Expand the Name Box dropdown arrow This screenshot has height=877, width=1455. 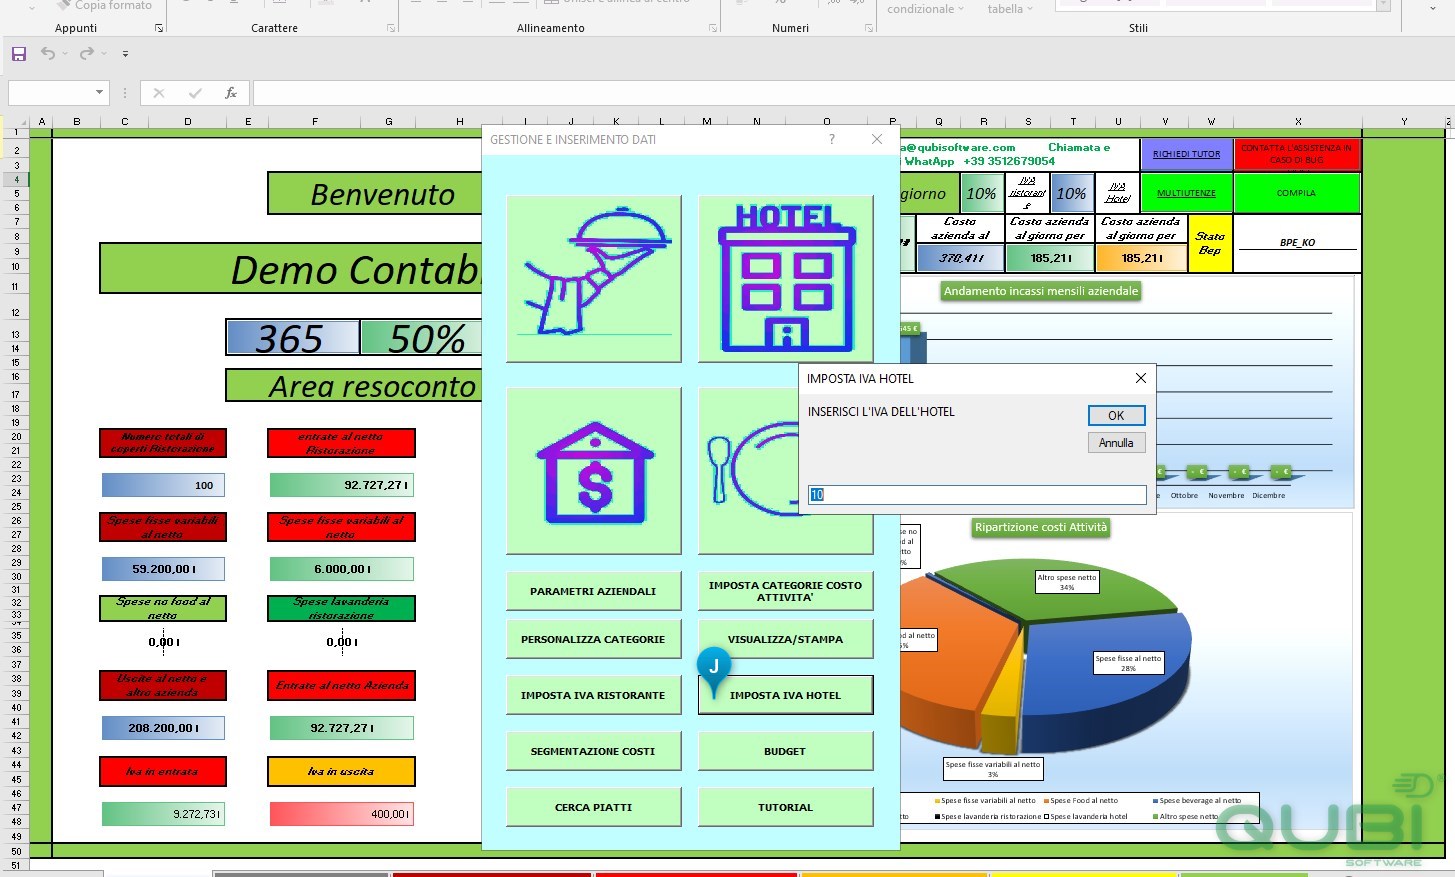point(99,93)
